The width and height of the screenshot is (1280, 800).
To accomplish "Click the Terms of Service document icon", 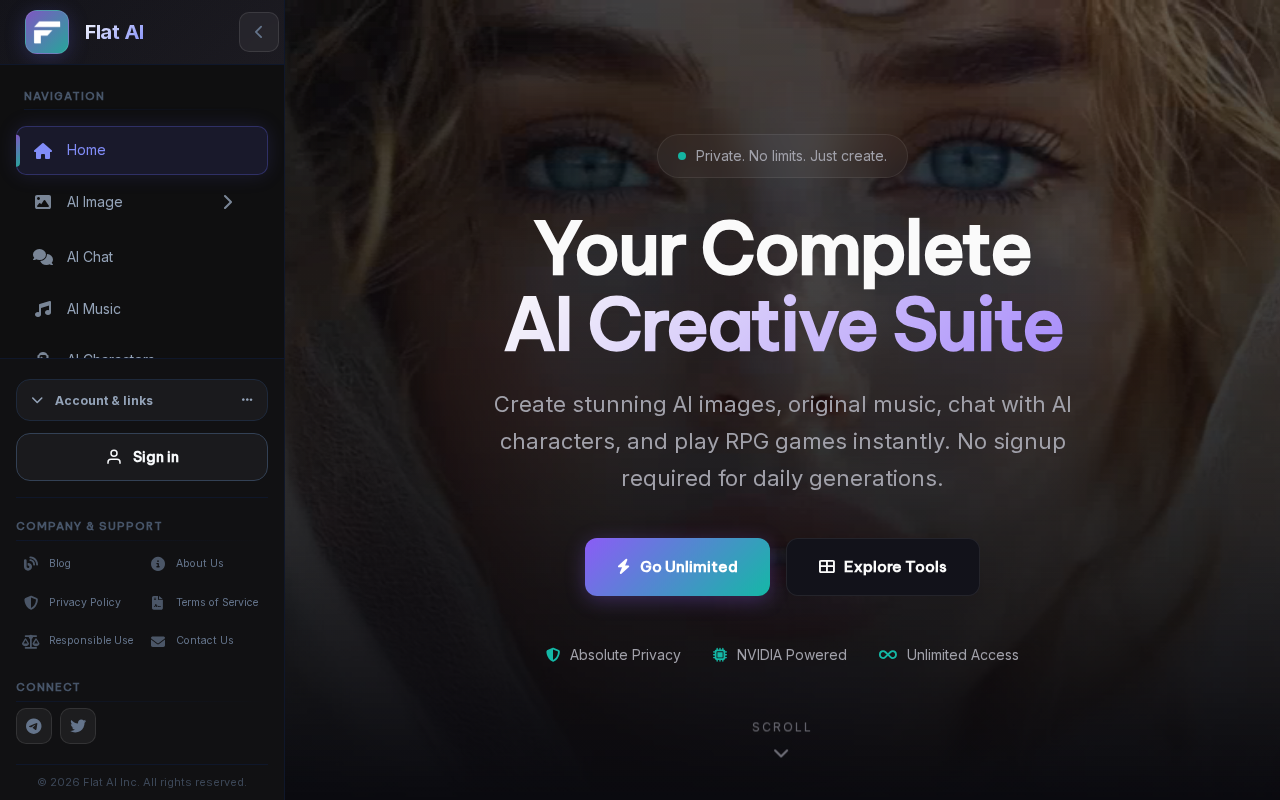I will (x=158, y=603).
